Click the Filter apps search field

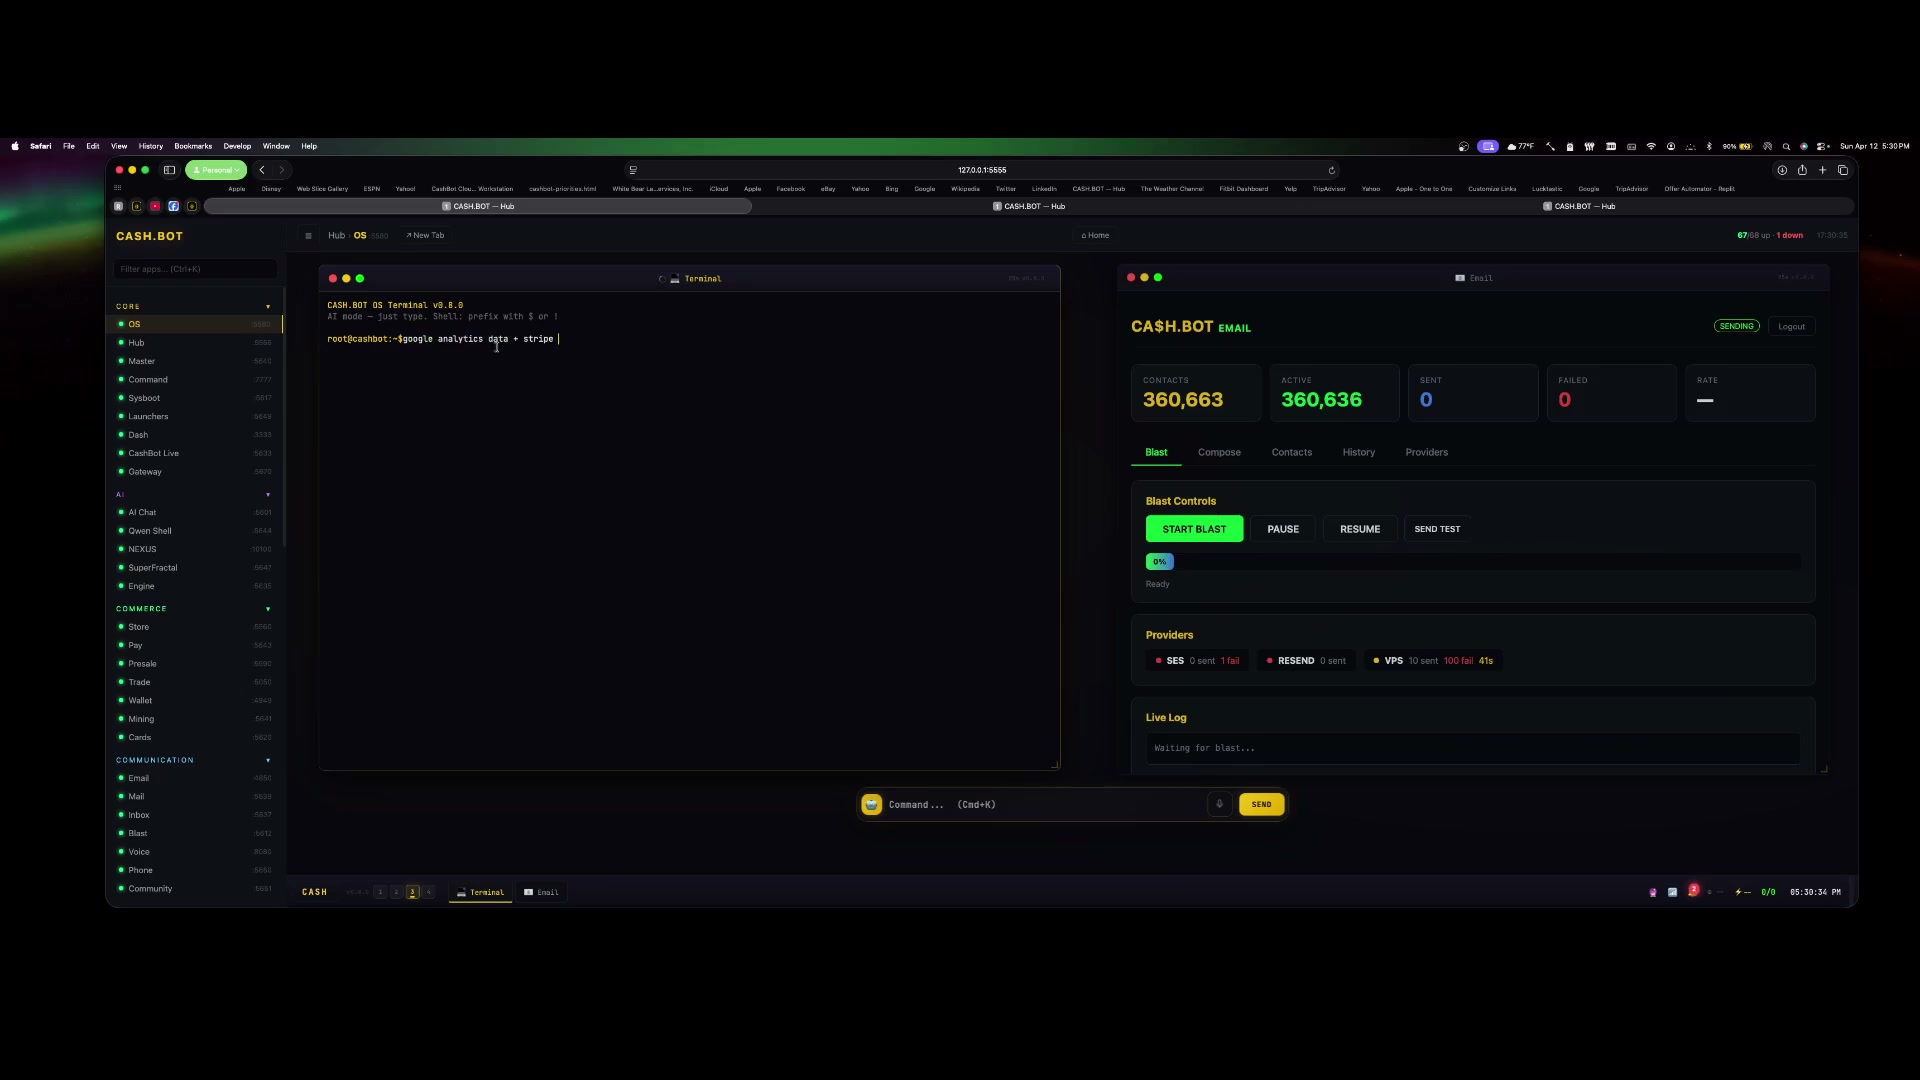pos(194,269)
